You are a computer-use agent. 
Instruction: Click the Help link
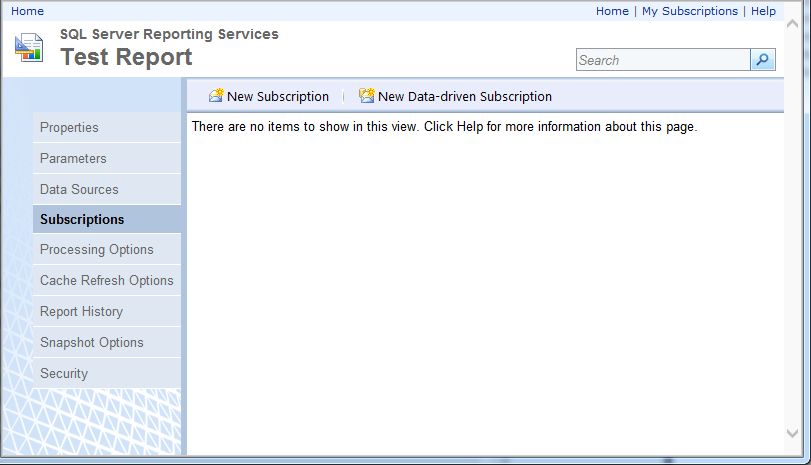pos(763,11)
